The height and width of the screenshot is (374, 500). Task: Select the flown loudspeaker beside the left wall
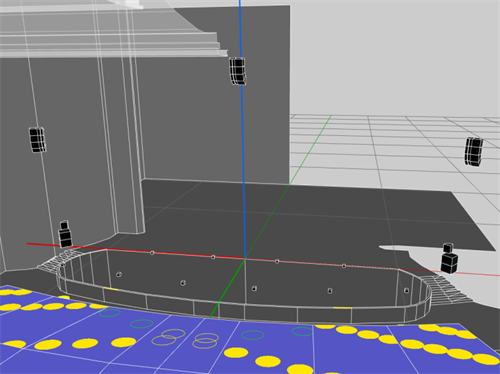[x=37, y=140]
